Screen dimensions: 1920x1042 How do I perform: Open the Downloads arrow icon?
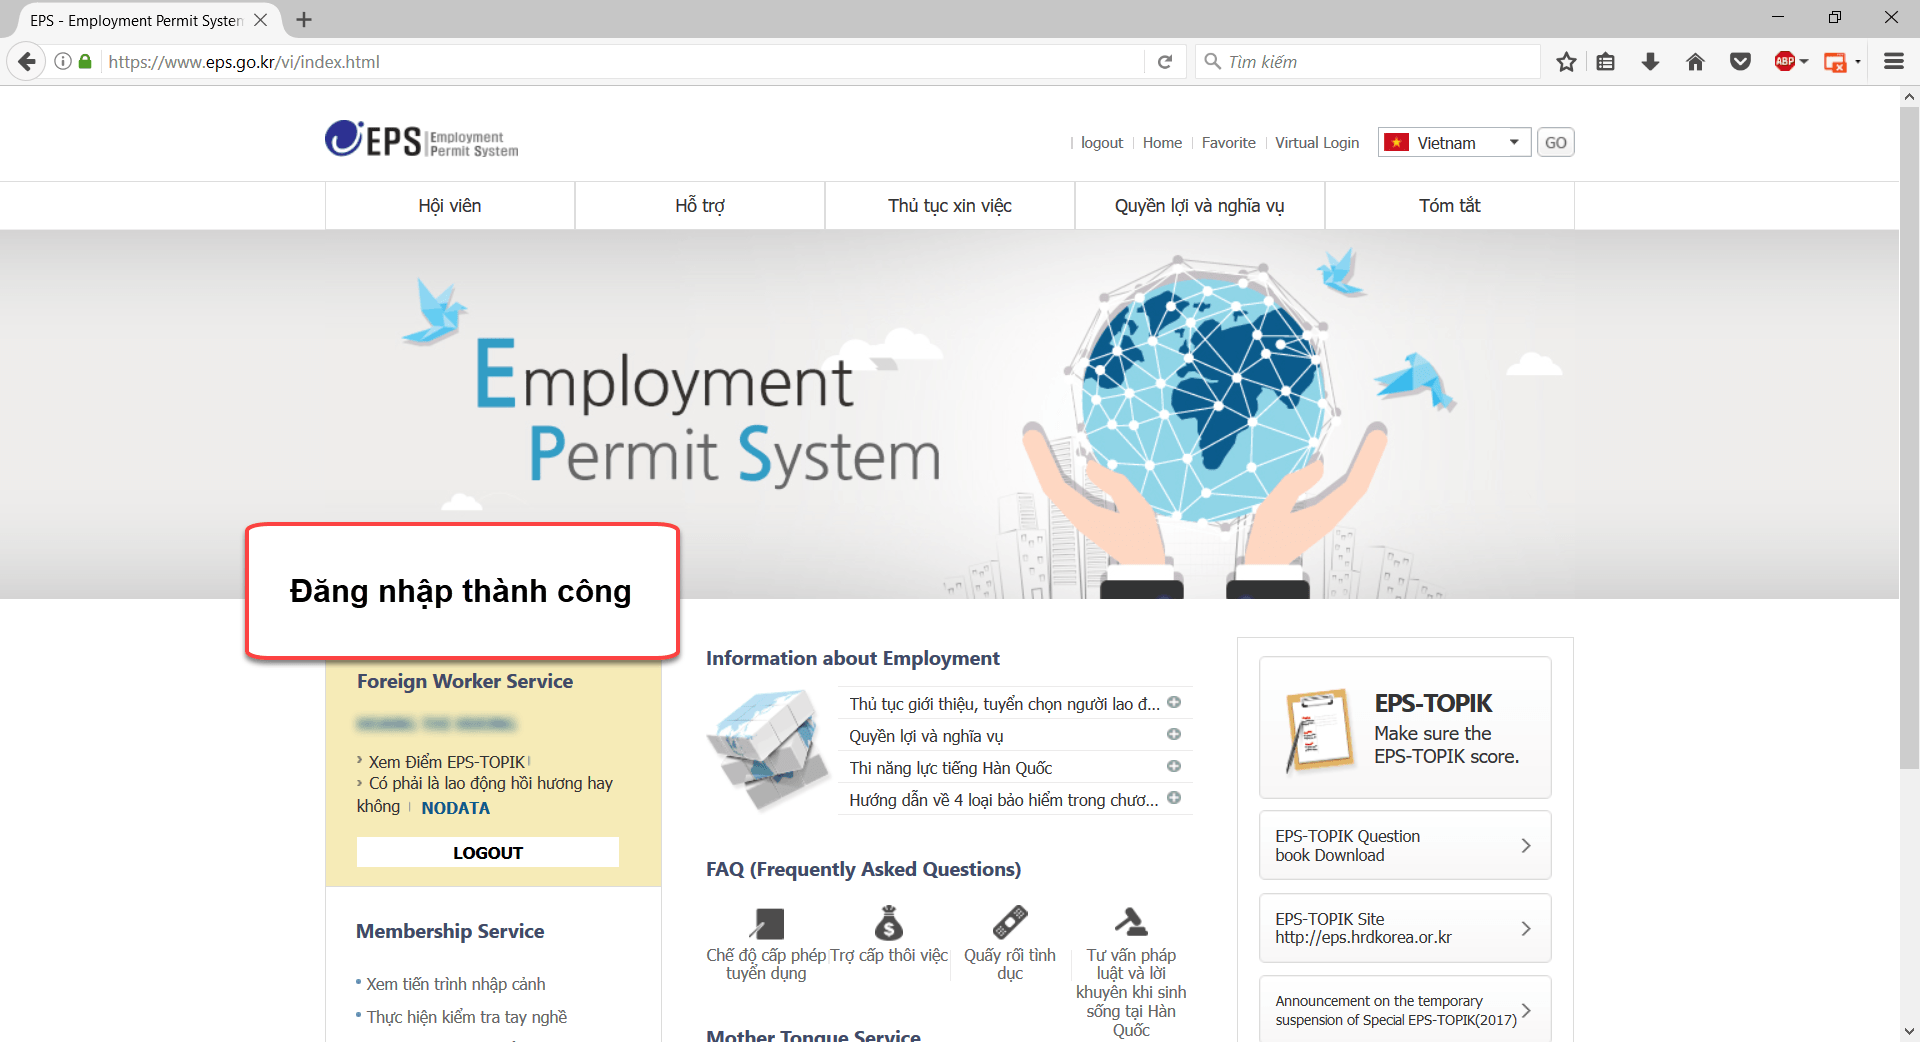pyautogui.click(x=1650, y=62)
